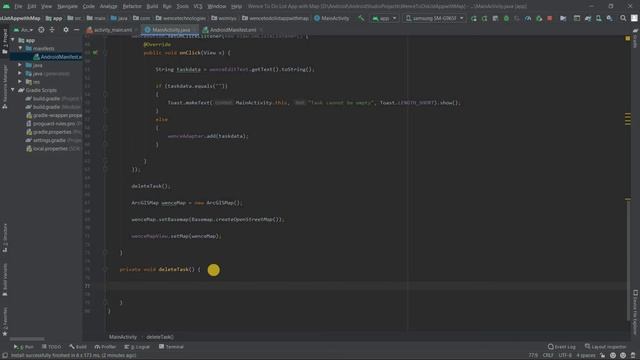This screenshot has height=360, width=640.
Task: Stop the app with the red Stop icon
Action: (550, 18)
